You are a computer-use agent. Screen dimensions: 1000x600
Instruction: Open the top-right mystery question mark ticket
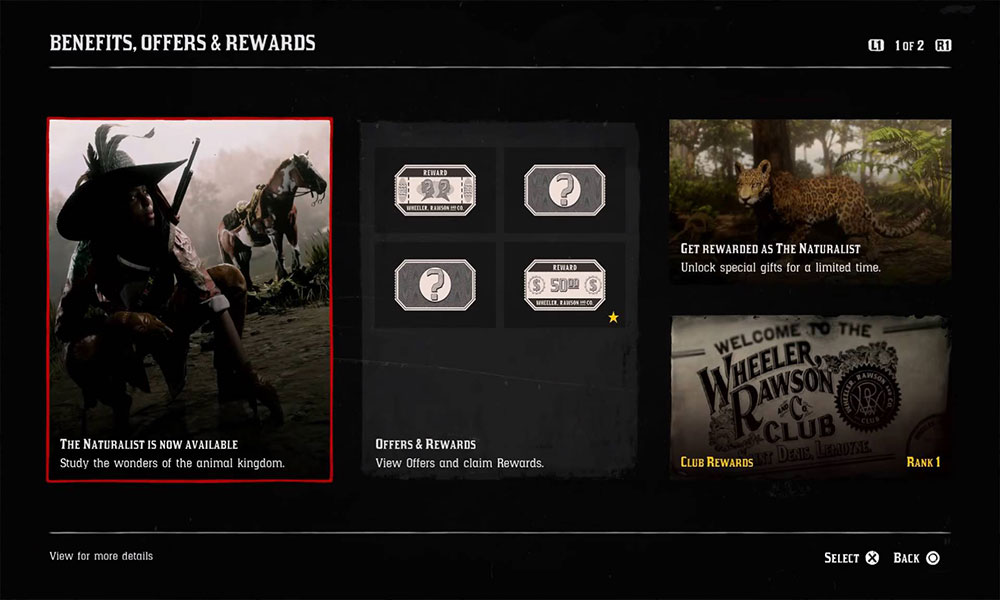tap(564, 190)
